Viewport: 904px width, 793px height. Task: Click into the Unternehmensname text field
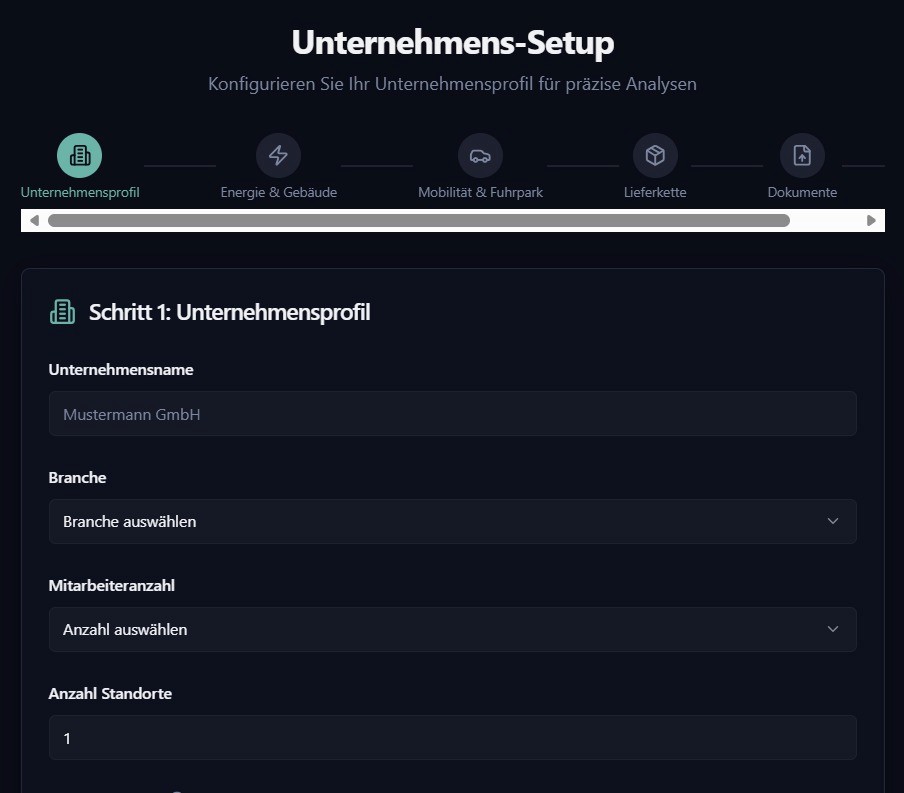(x=452, y=413)
